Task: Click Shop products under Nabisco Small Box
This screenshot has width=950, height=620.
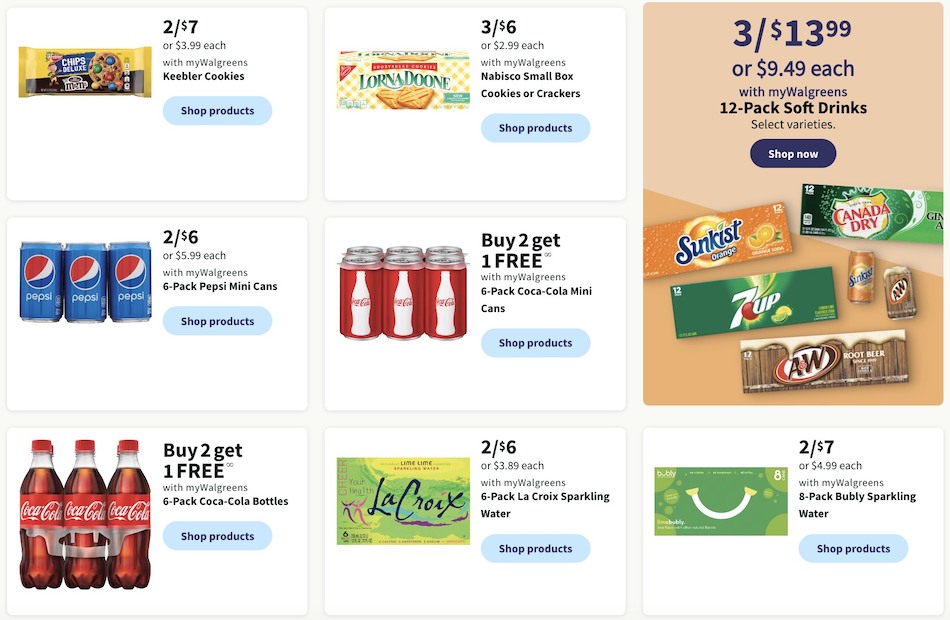Action: (x=535, y=128)
